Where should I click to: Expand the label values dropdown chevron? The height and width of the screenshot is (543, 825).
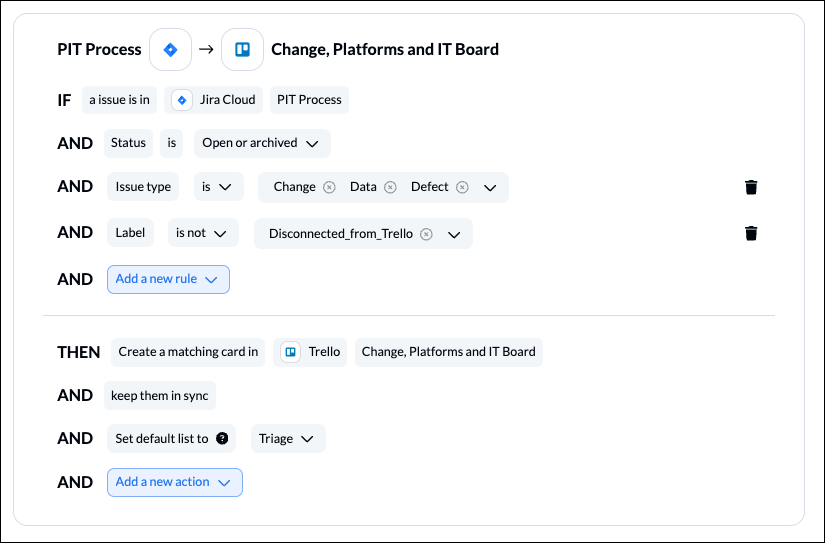click(x=454, y=234)
